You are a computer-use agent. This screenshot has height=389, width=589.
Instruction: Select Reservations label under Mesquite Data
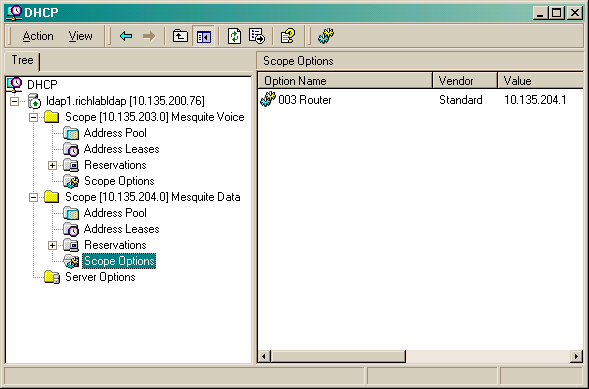(x=115, y=245)
